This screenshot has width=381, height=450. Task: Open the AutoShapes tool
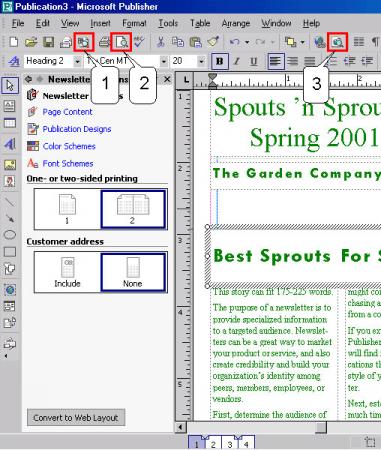[x=9, y=268]
